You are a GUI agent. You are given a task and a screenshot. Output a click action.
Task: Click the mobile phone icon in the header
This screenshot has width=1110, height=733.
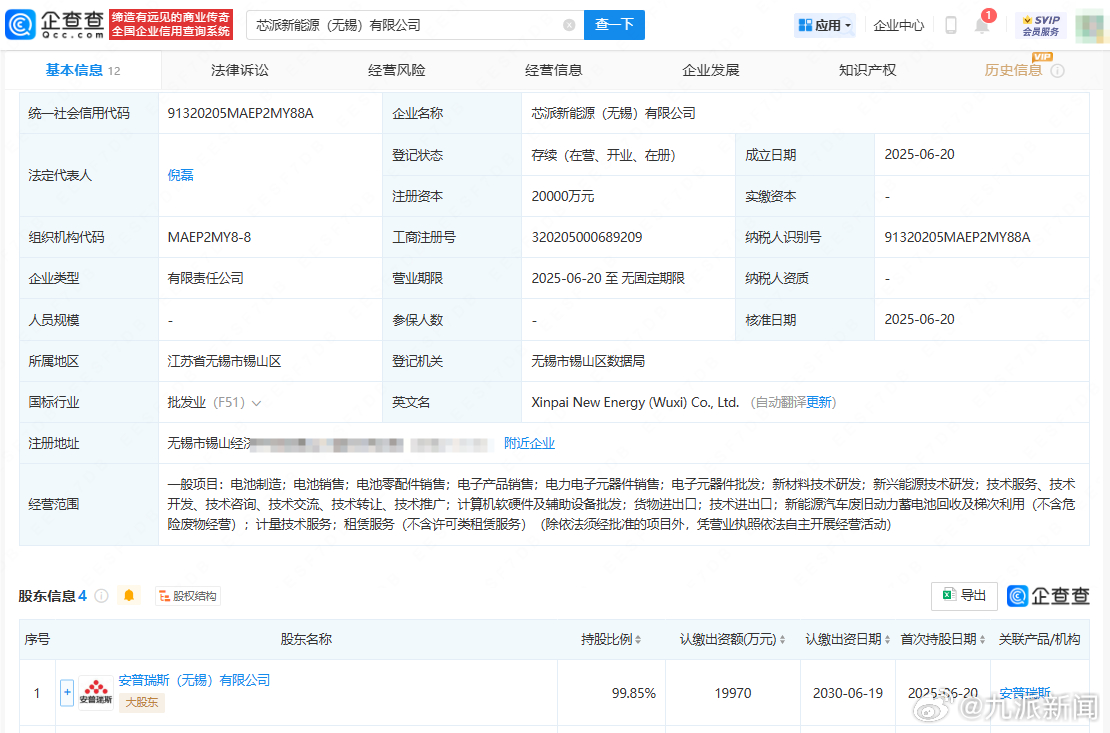click(951, 25)
